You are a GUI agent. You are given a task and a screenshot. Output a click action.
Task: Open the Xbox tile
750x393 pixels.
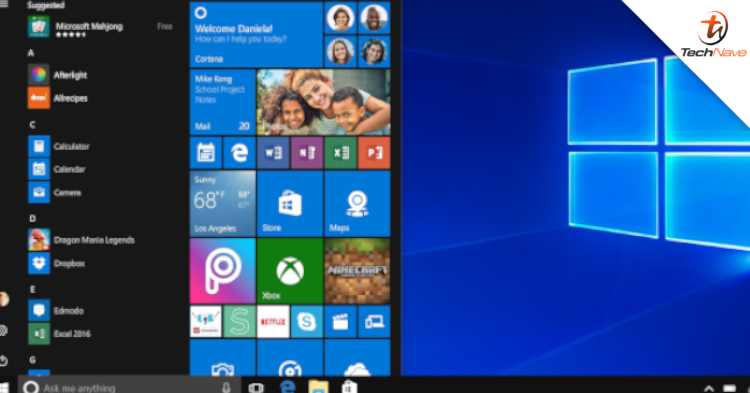[x=290, y=271]
